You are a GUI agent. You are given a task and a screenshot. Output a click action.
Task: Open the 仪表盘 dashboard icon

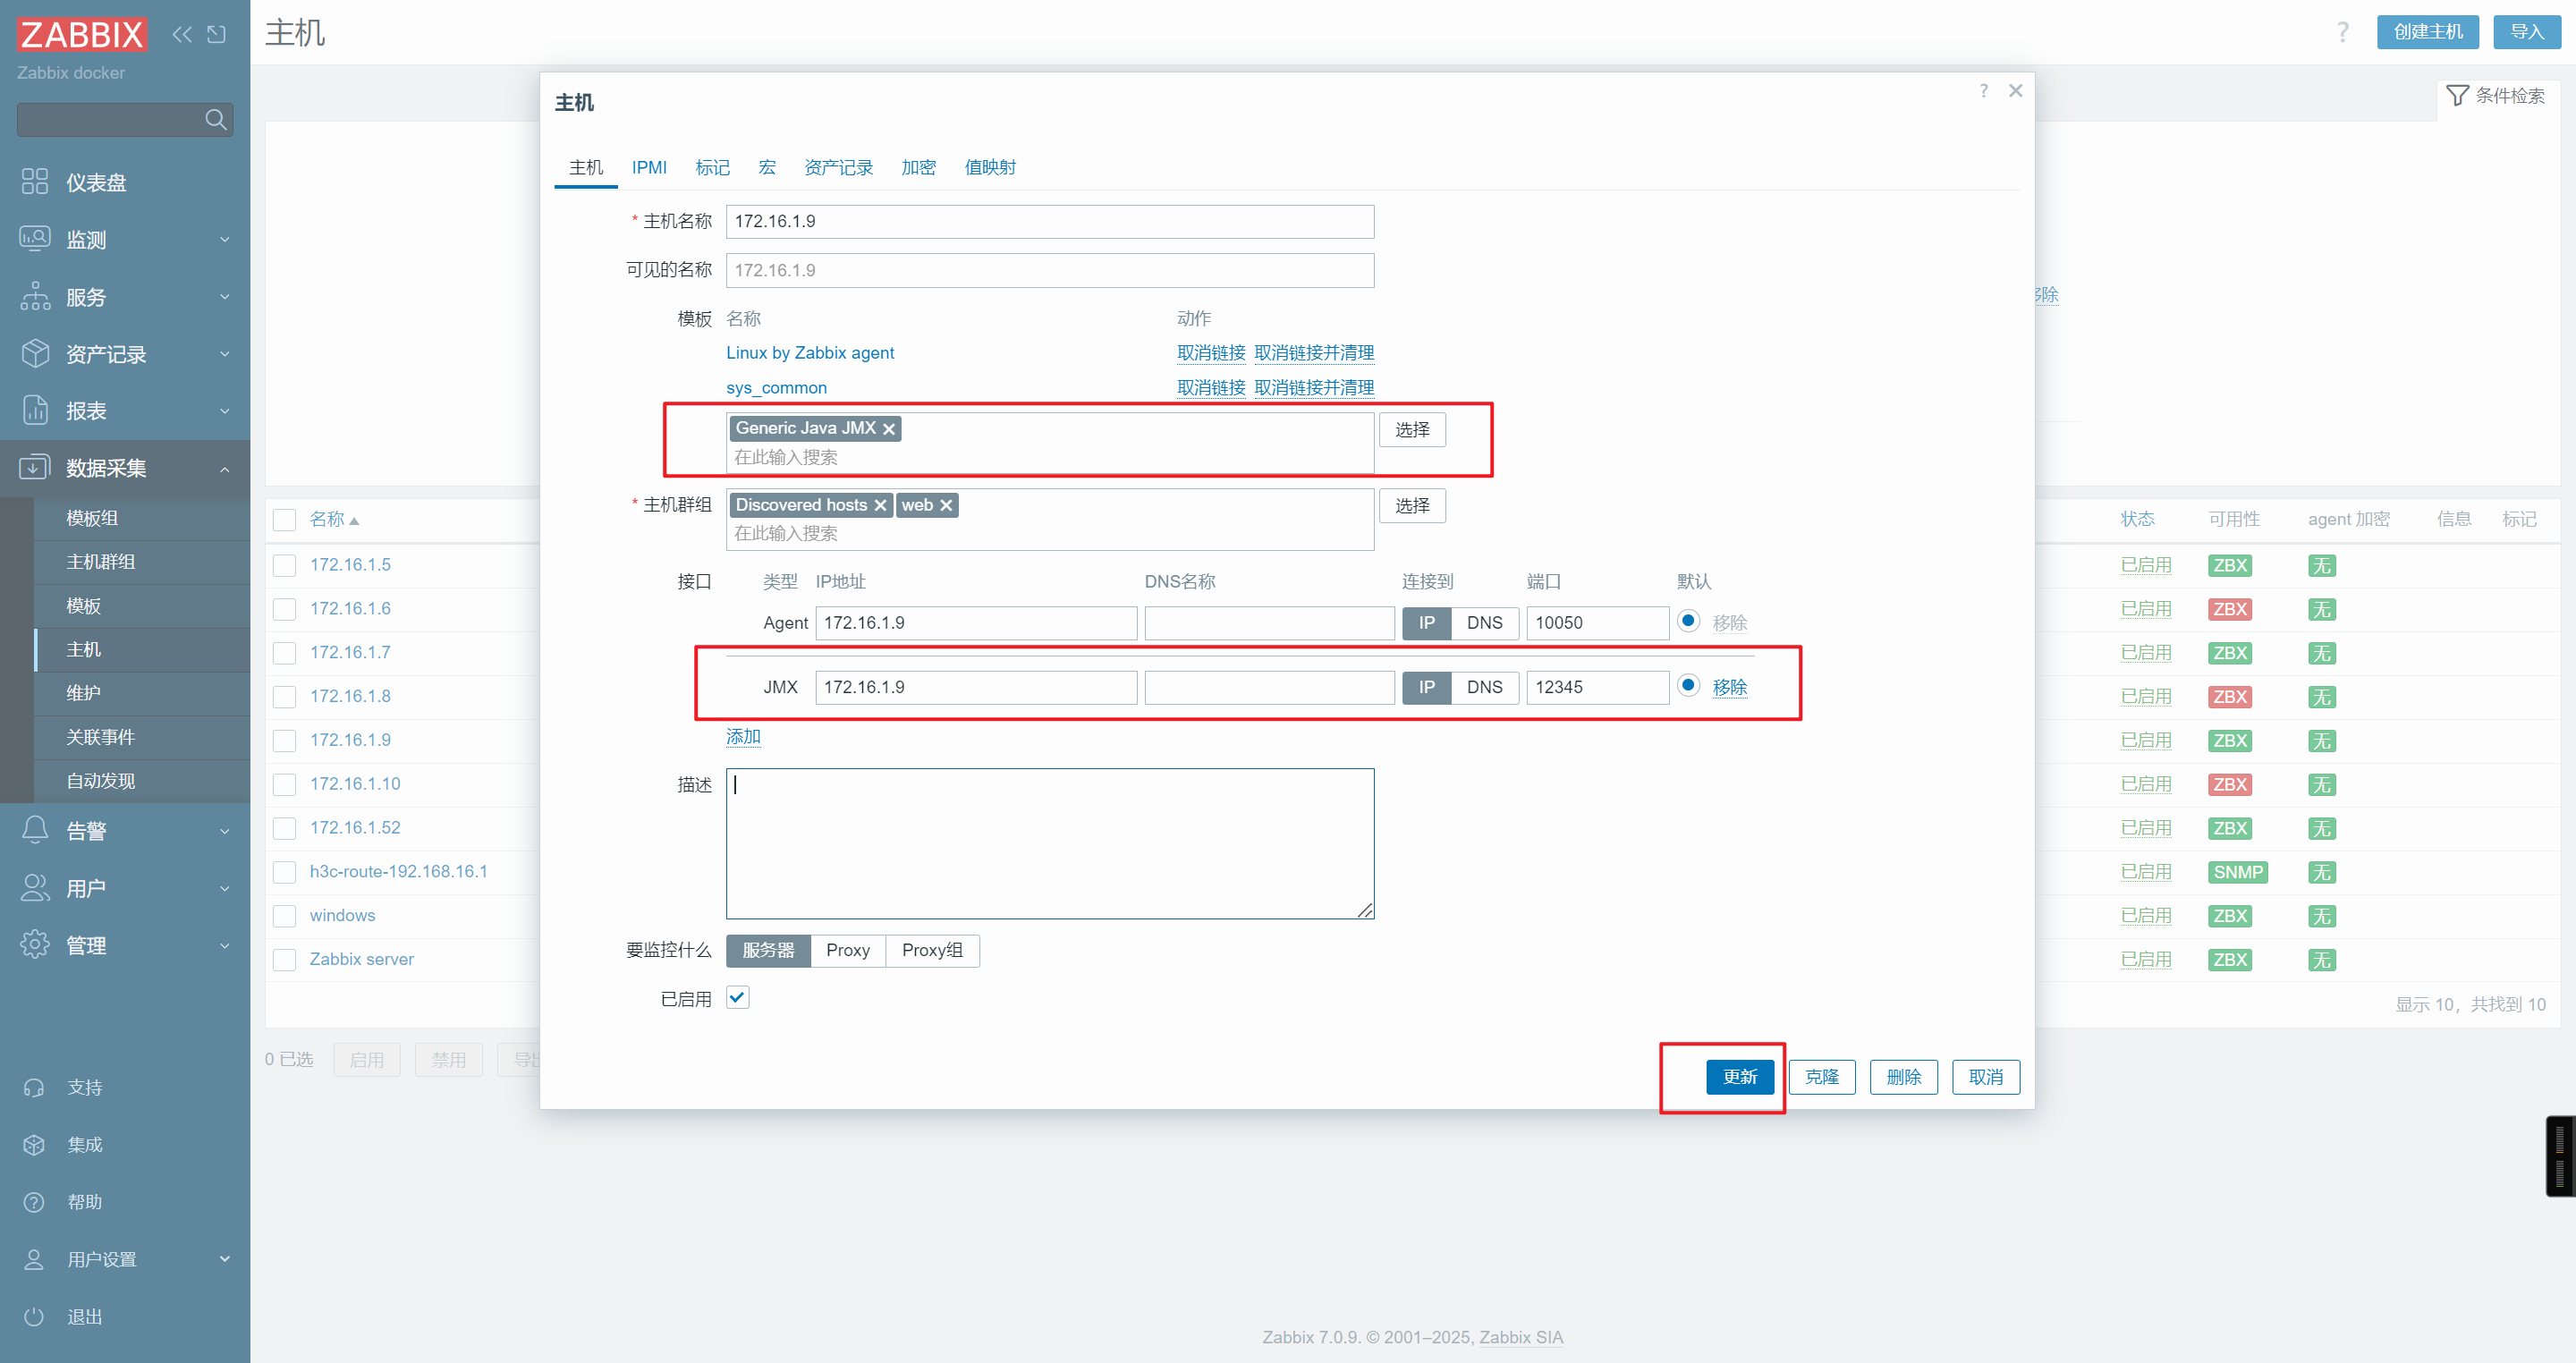[x=35, y=182]
